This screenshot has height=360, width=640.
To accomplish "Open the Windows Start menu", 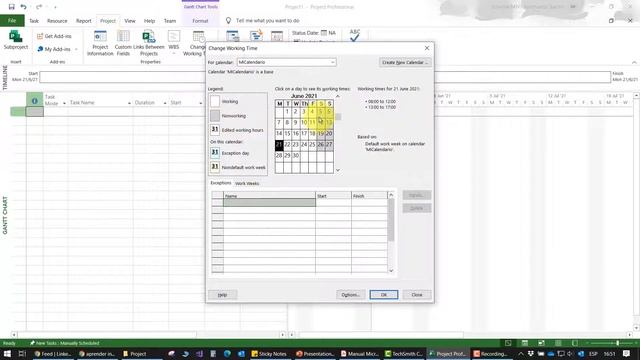I will pos(7,353).
